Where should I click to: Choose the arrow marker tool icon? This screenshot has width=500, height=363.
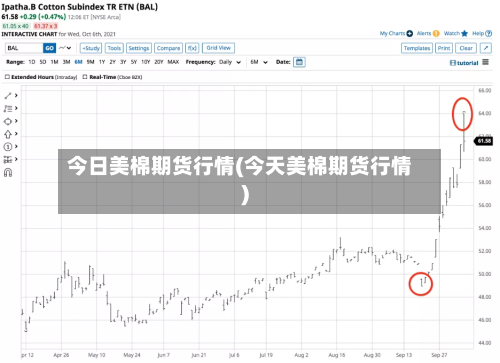8,134
